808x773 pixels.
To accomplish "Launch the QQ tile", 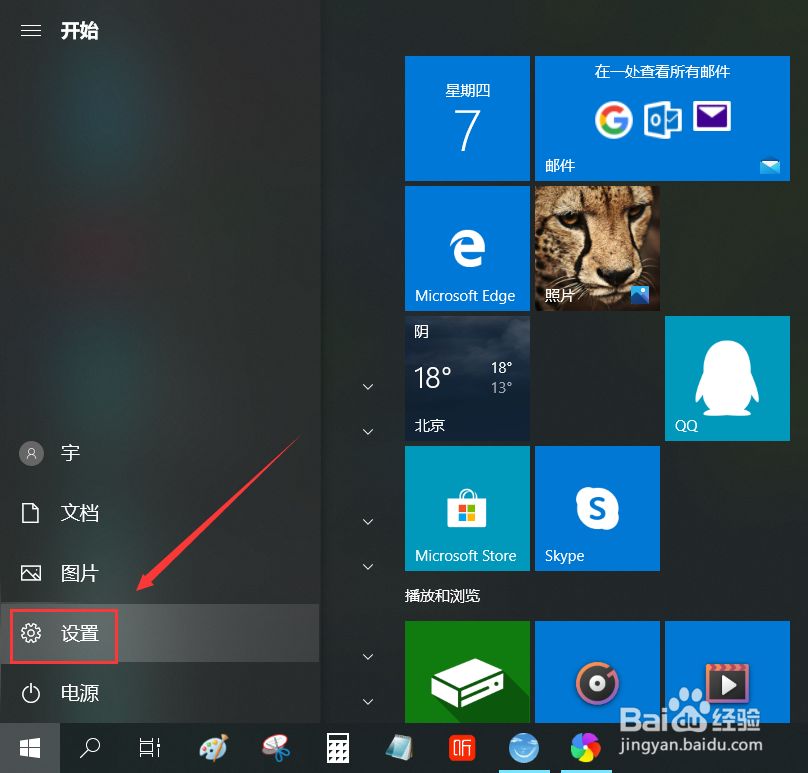I will tap(728, 378).
